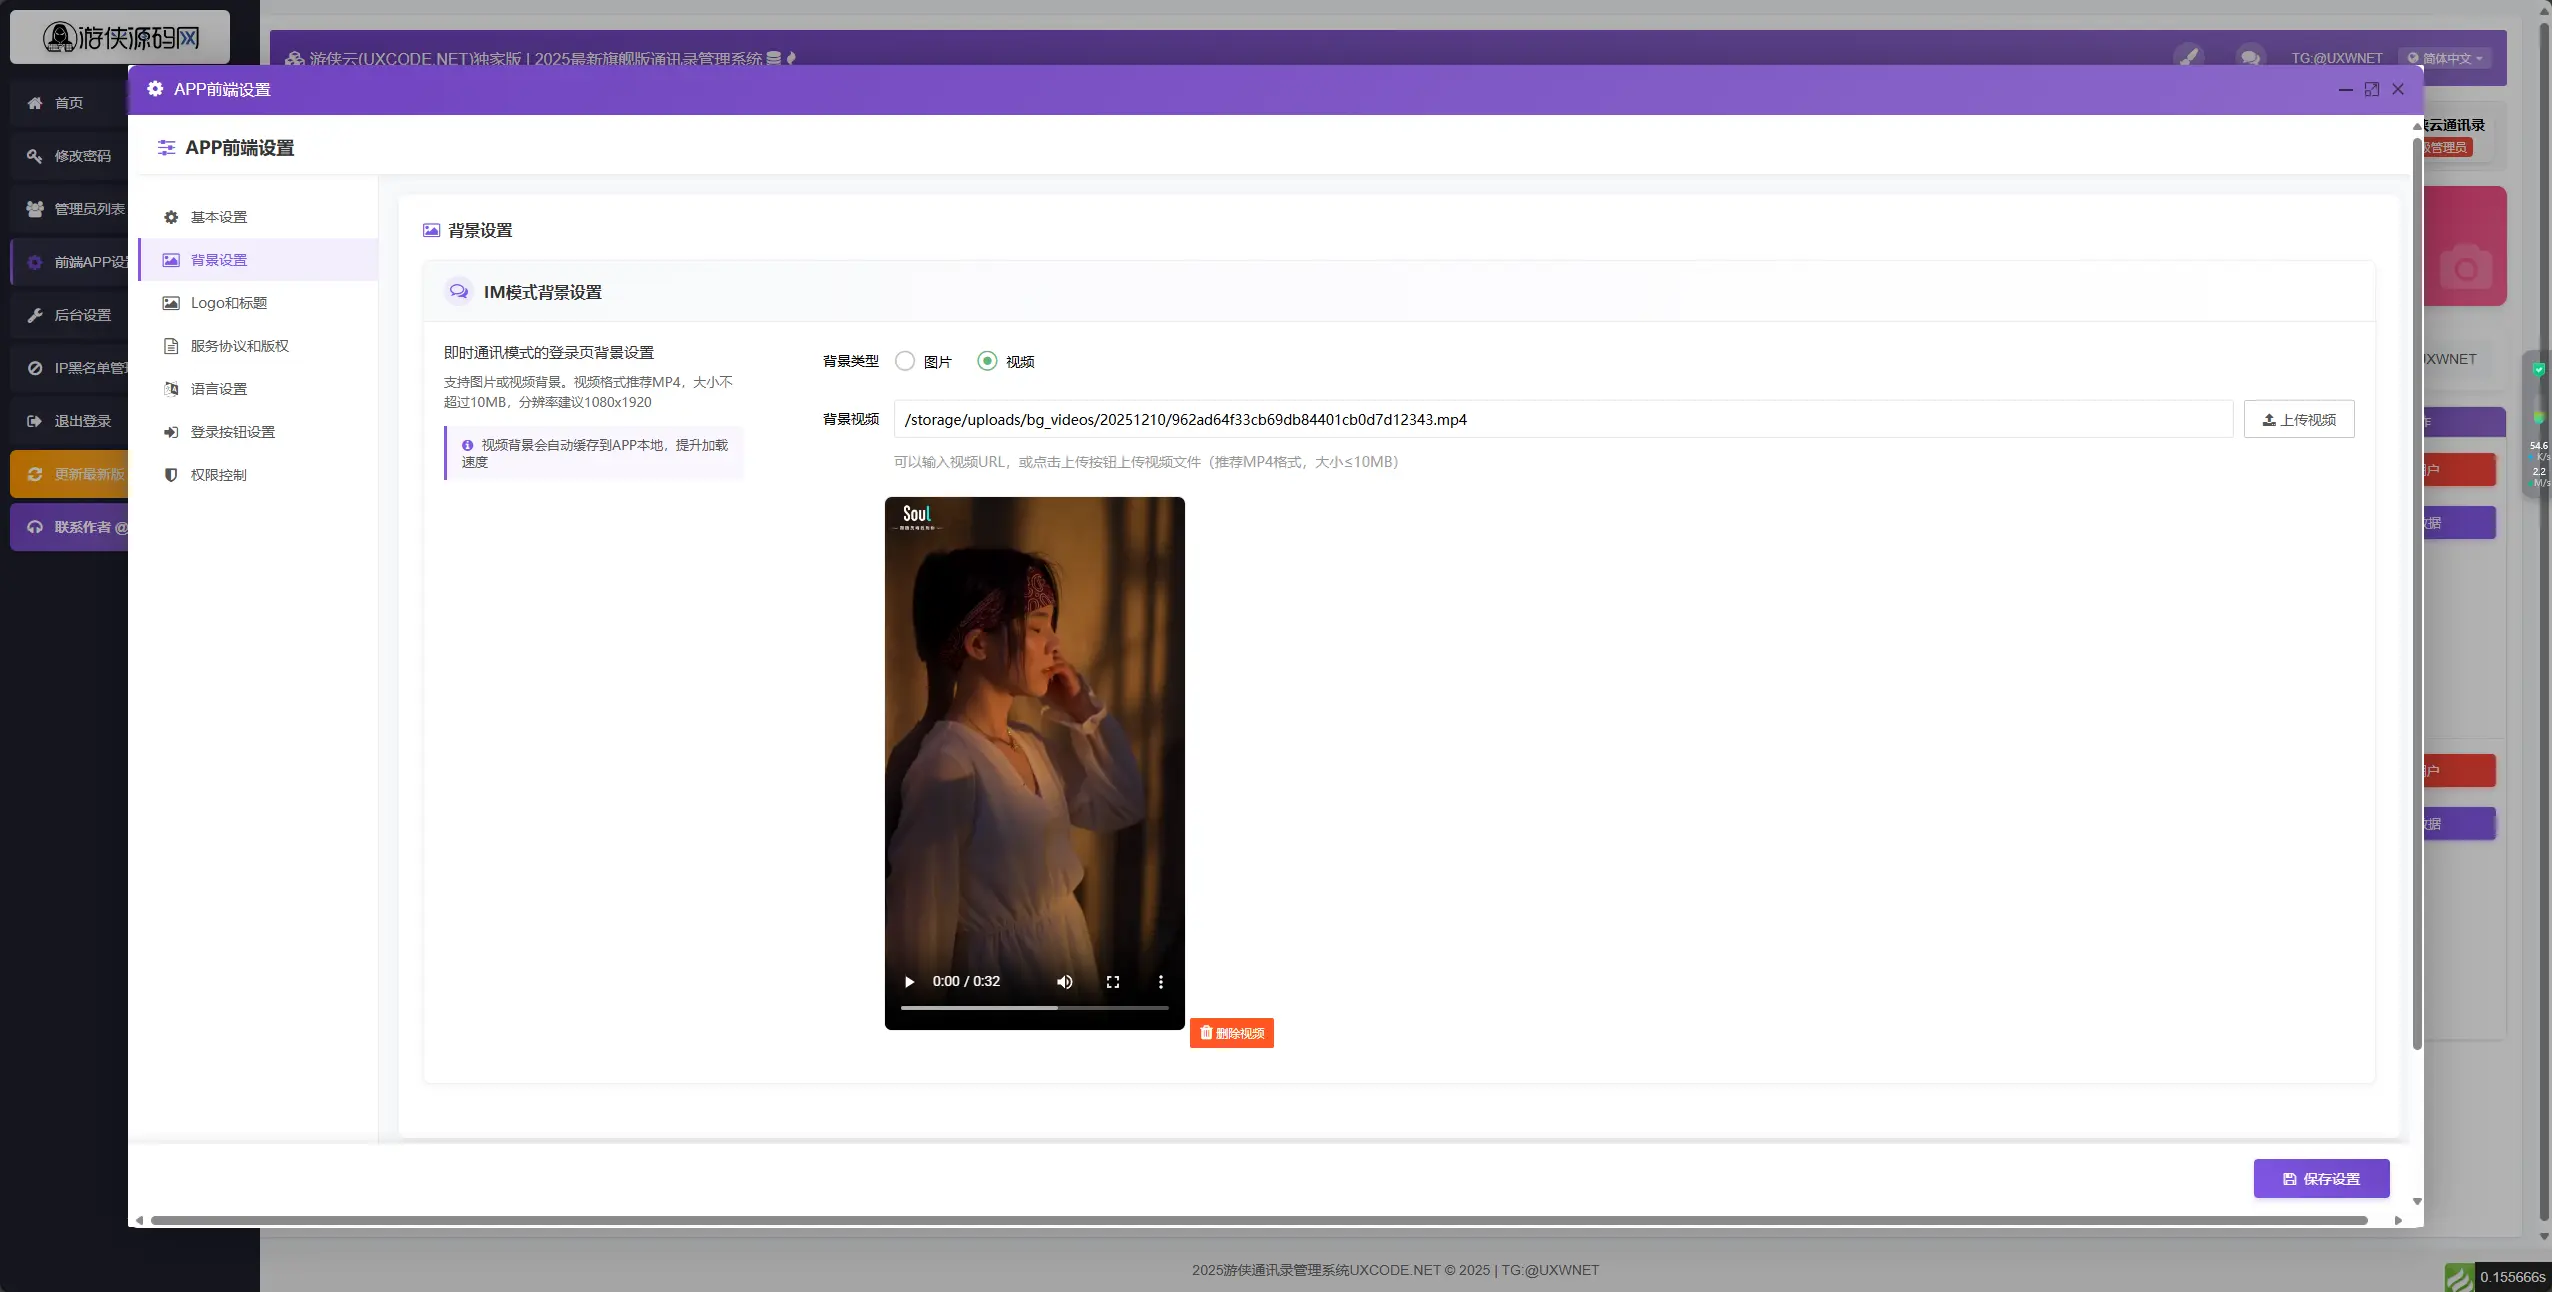The width and height of the screenshot is (2552, 1292).
Task: Click the background video path input field
Action: [1562, 419]
